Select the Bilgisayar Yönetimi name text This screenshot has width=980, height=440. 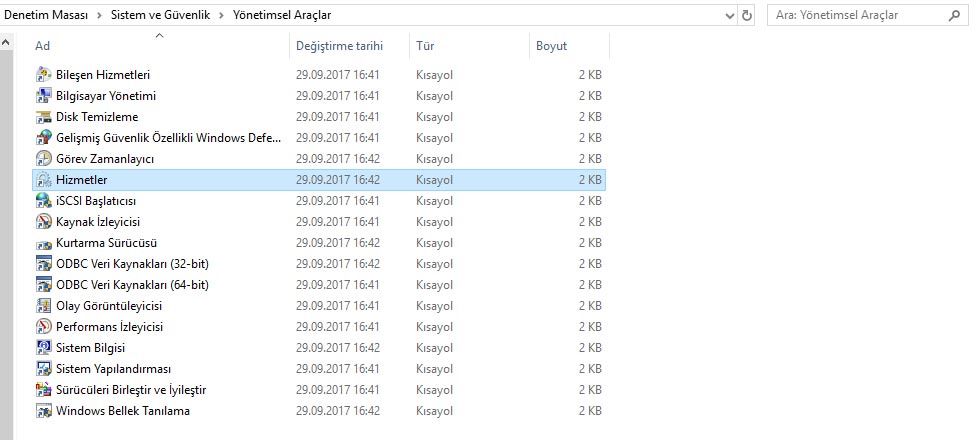pyautogui.click(x=106, y=96)
